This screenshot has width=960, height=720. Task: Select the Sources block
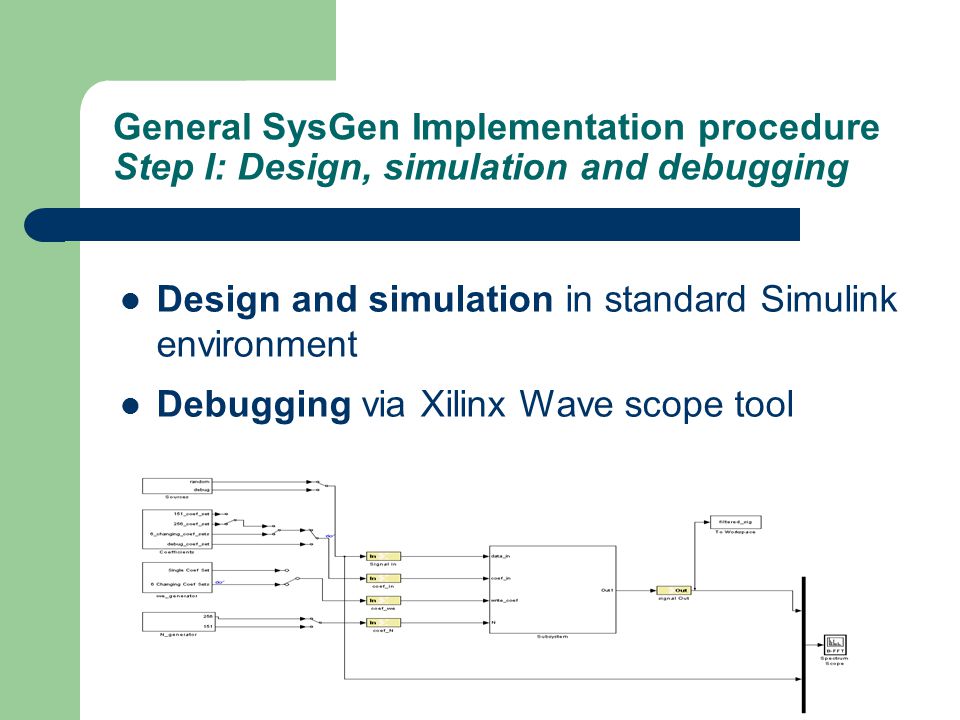(x=177, y=486)
